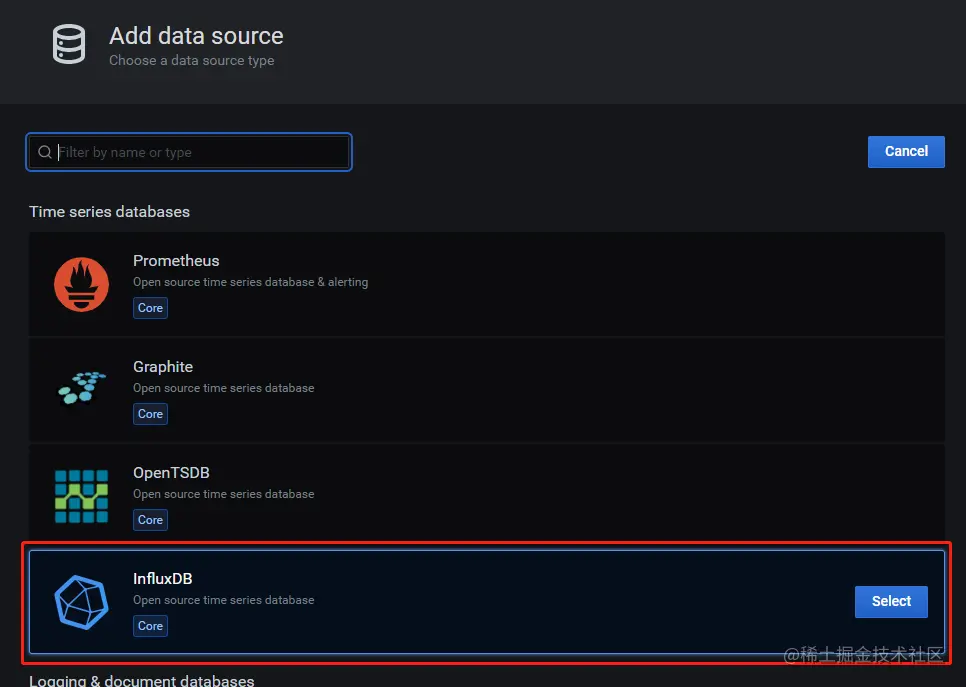Click the Graphite hexagons logo icon
The image size is (966, 687).
point(82,389)
